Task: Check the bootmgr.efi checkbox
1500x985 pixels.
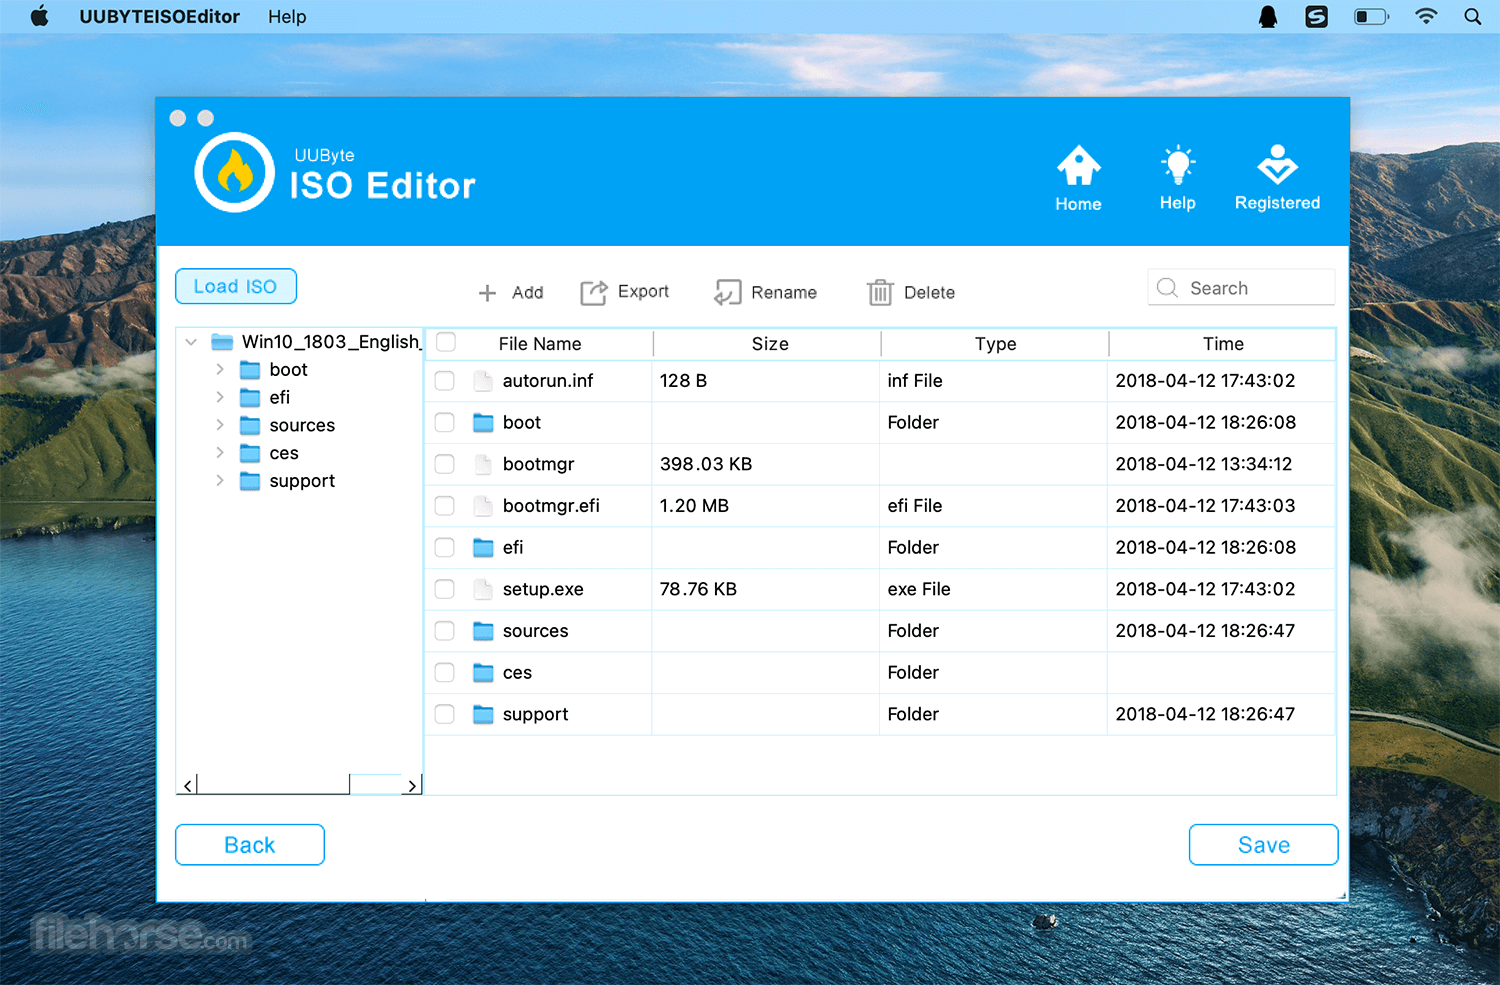Action: coord(445,506)
